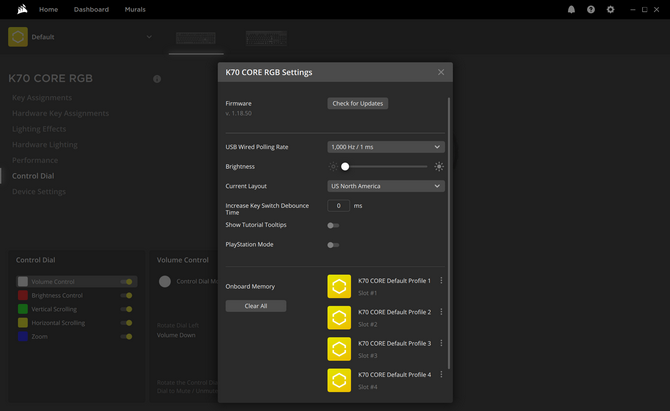The image size is (670, 411).
Task: Select Device Settings in sidebar
Action: pyautogui.click(x=39, y=191)
